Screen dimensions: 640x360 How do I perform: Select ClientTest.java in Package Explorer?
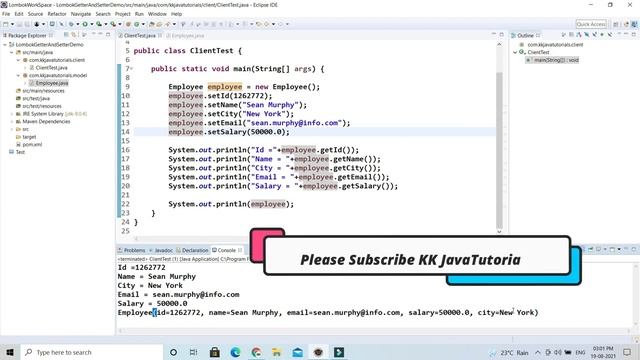click(x=51, y=68)
